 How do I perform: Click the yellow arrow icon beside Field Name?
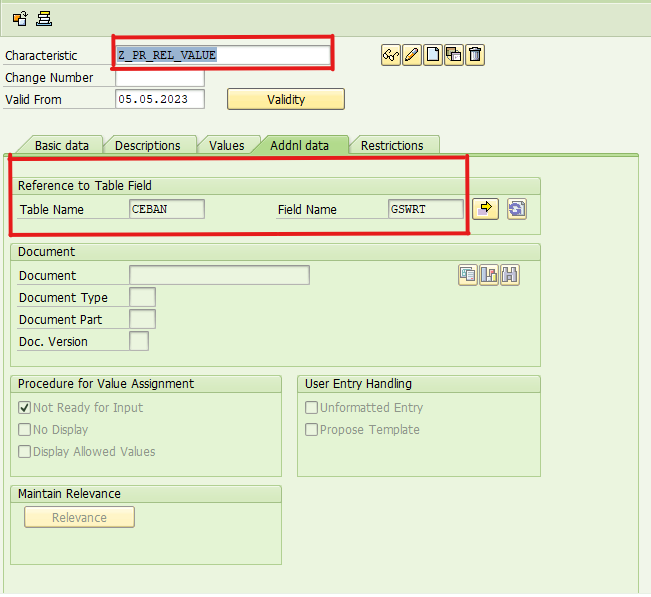point(485,209)
